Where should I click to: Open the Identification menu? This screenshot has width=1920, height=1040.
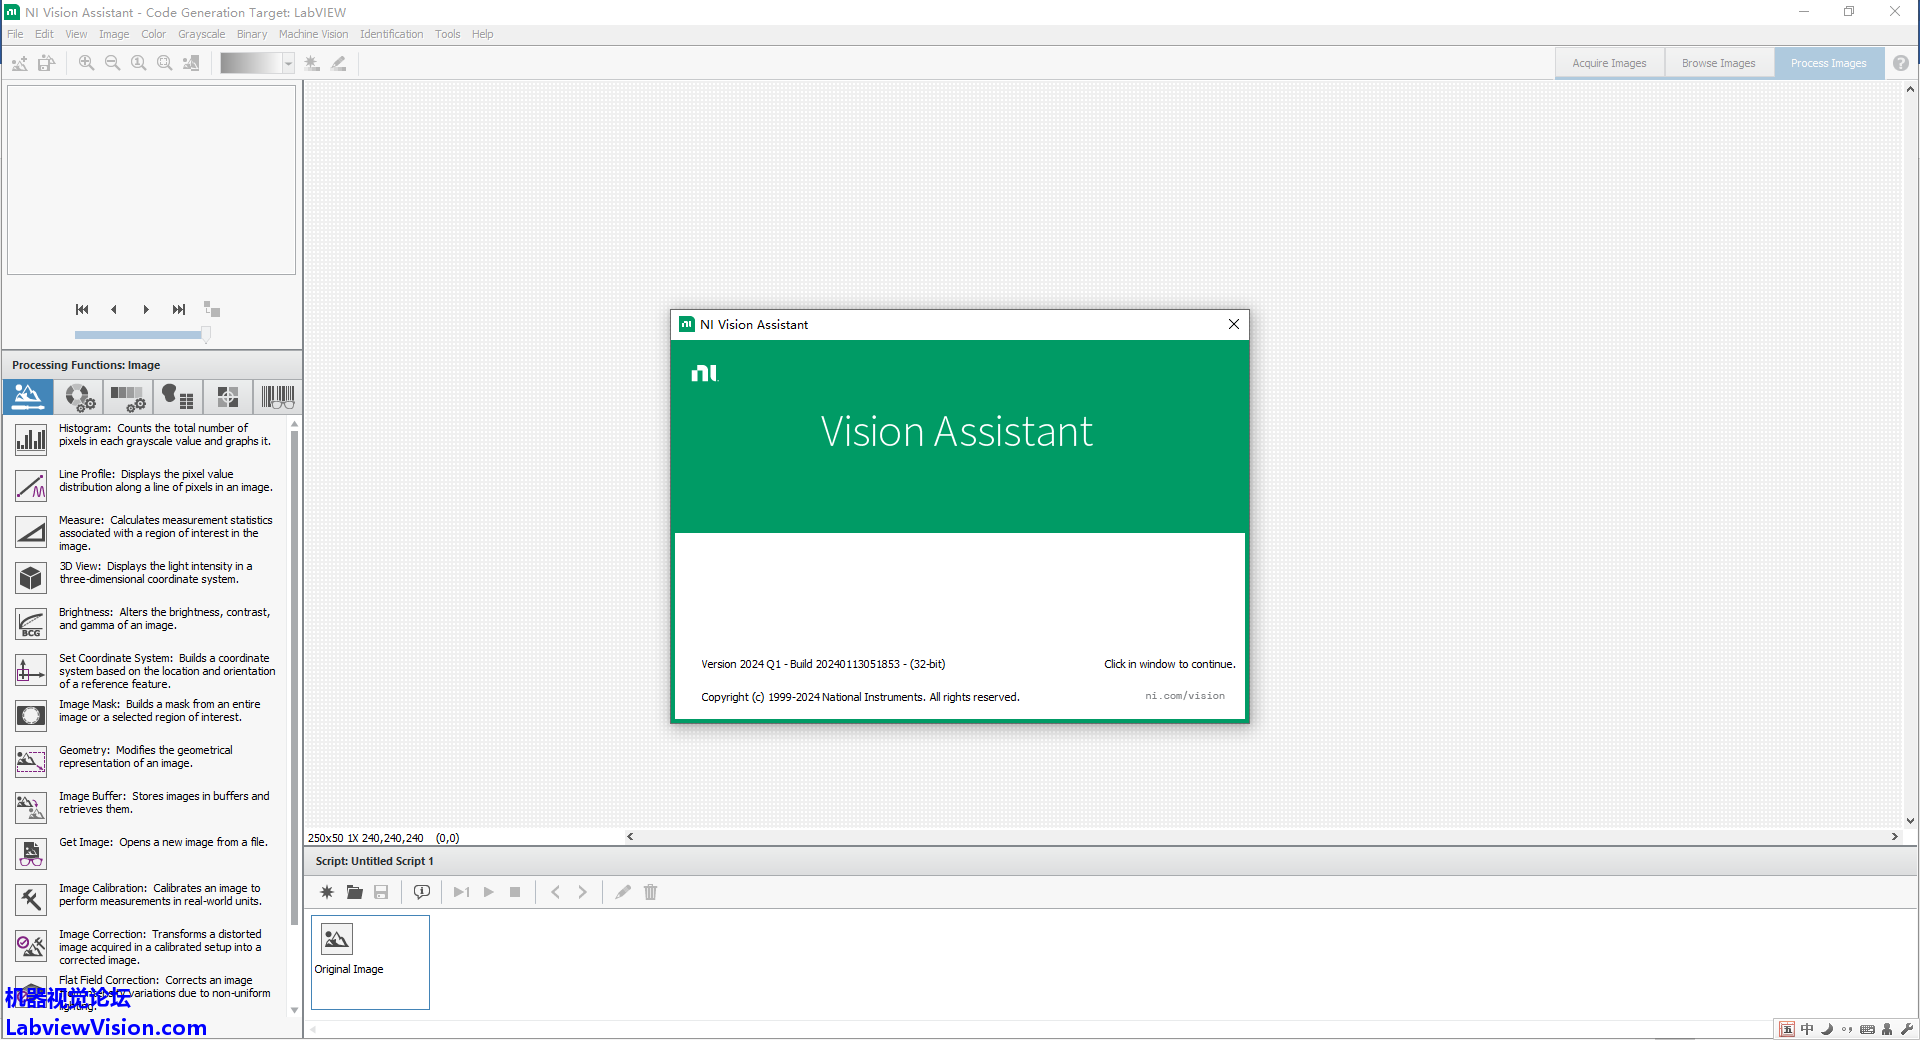pyautogui.click(x=391, y=34)
